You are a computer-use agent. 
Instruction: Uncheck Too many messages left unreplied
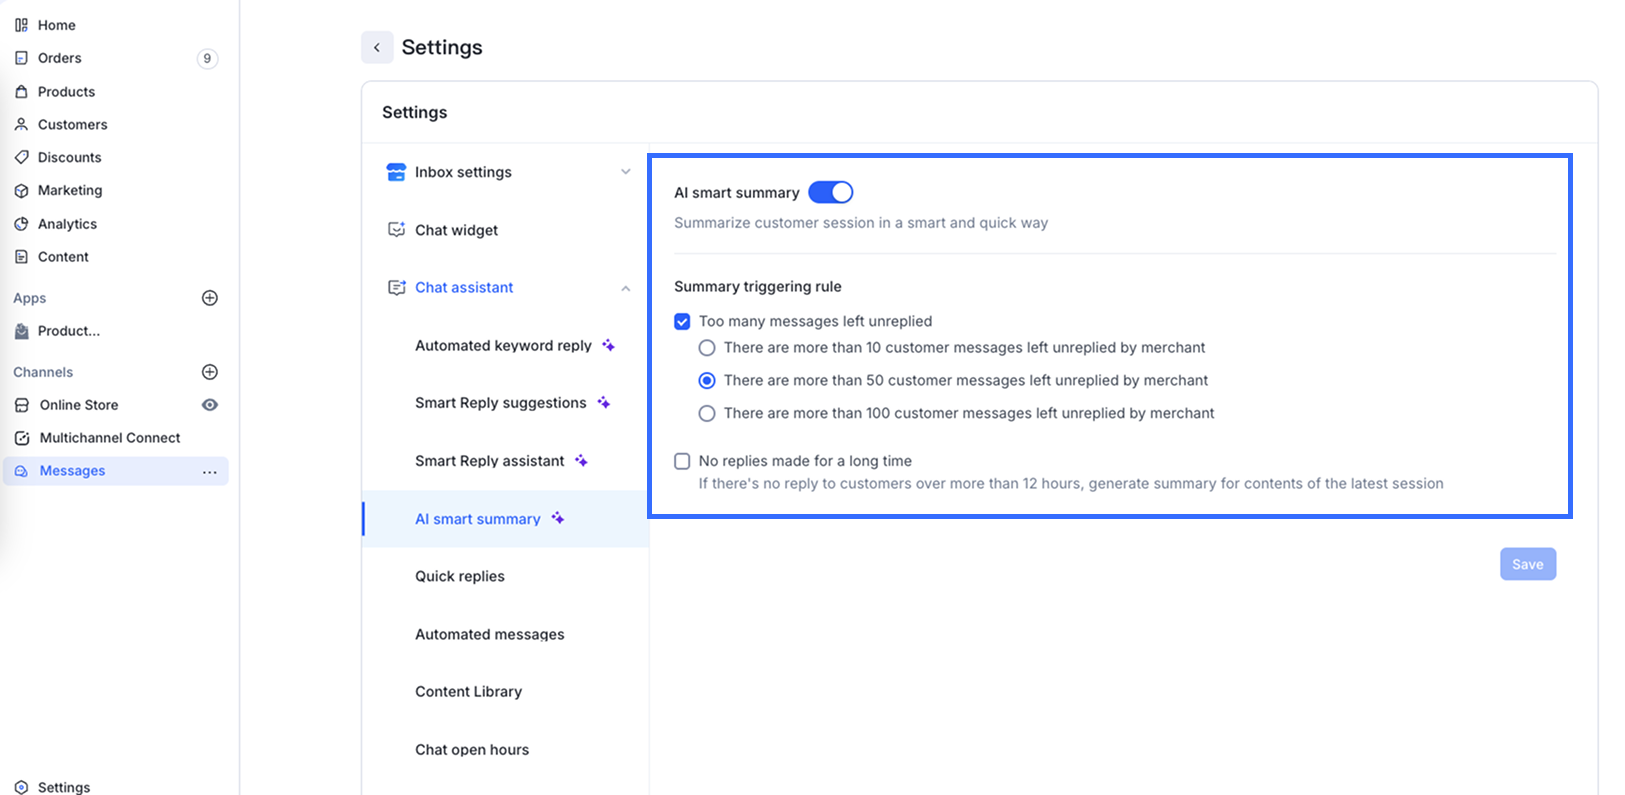[x=682, y=321]
